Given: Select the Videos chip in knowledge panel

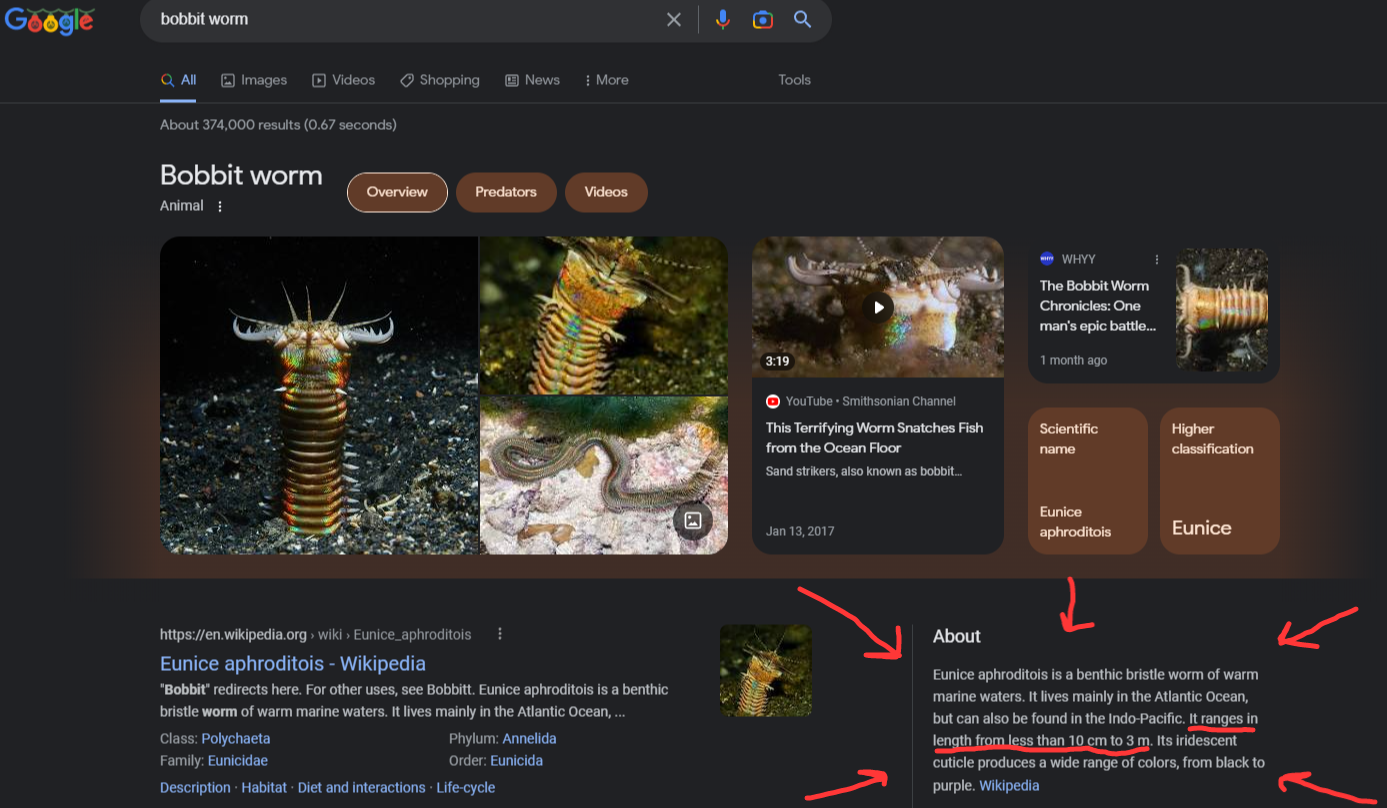Looking at the screenshot, I should (606, 192).
